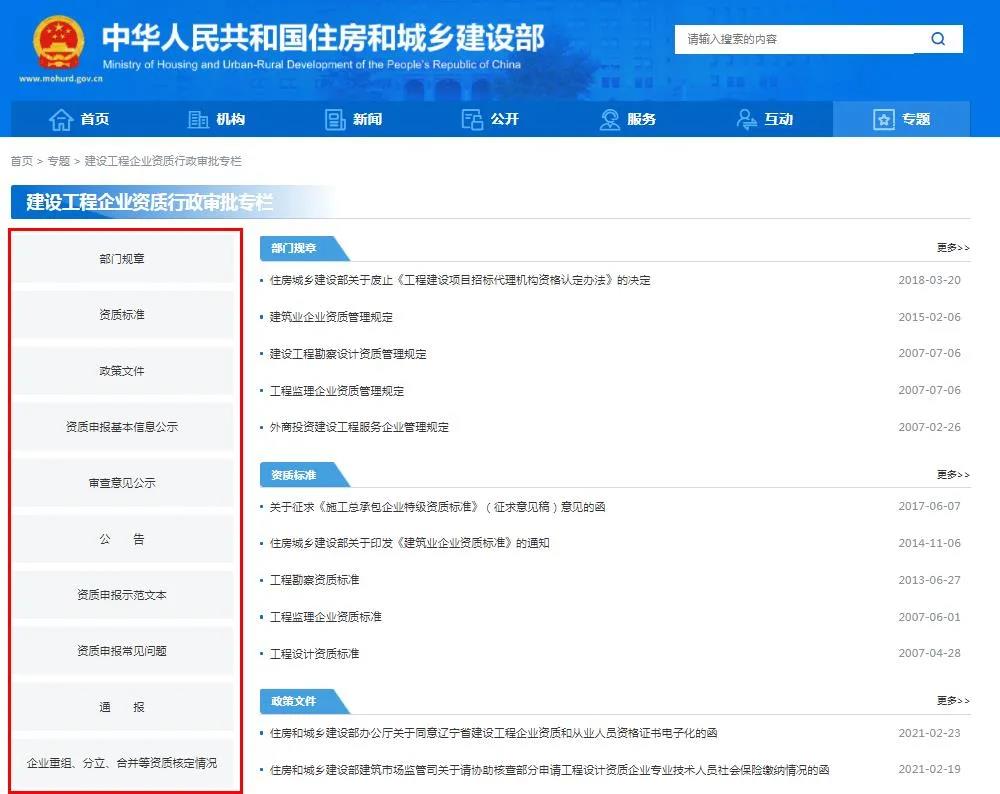Click breadcrumb 建设工程企业资质行政审批专栏

163,161
